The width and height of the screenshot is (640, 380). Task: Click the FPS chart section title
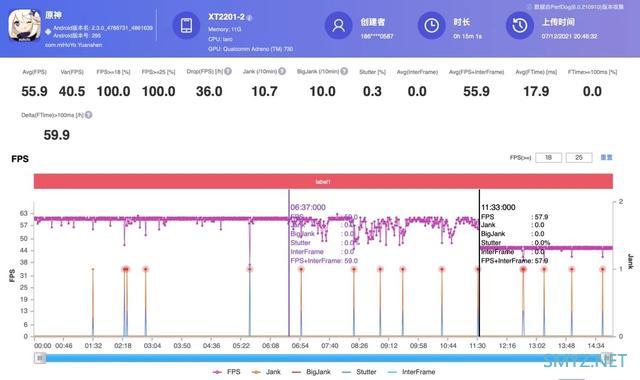[x=20, y=159]
